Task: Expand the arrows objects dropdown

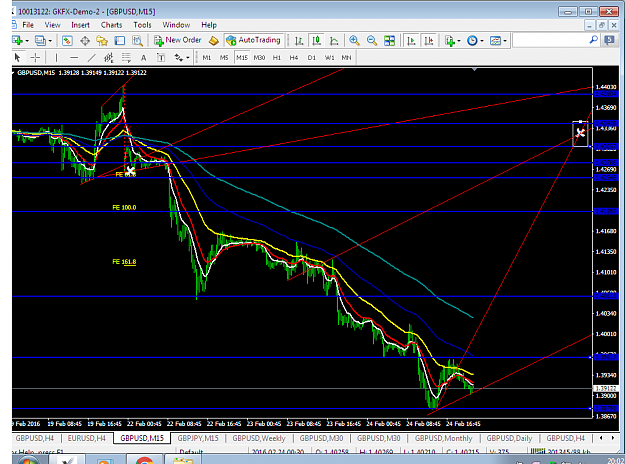Action: coord(188,58)
